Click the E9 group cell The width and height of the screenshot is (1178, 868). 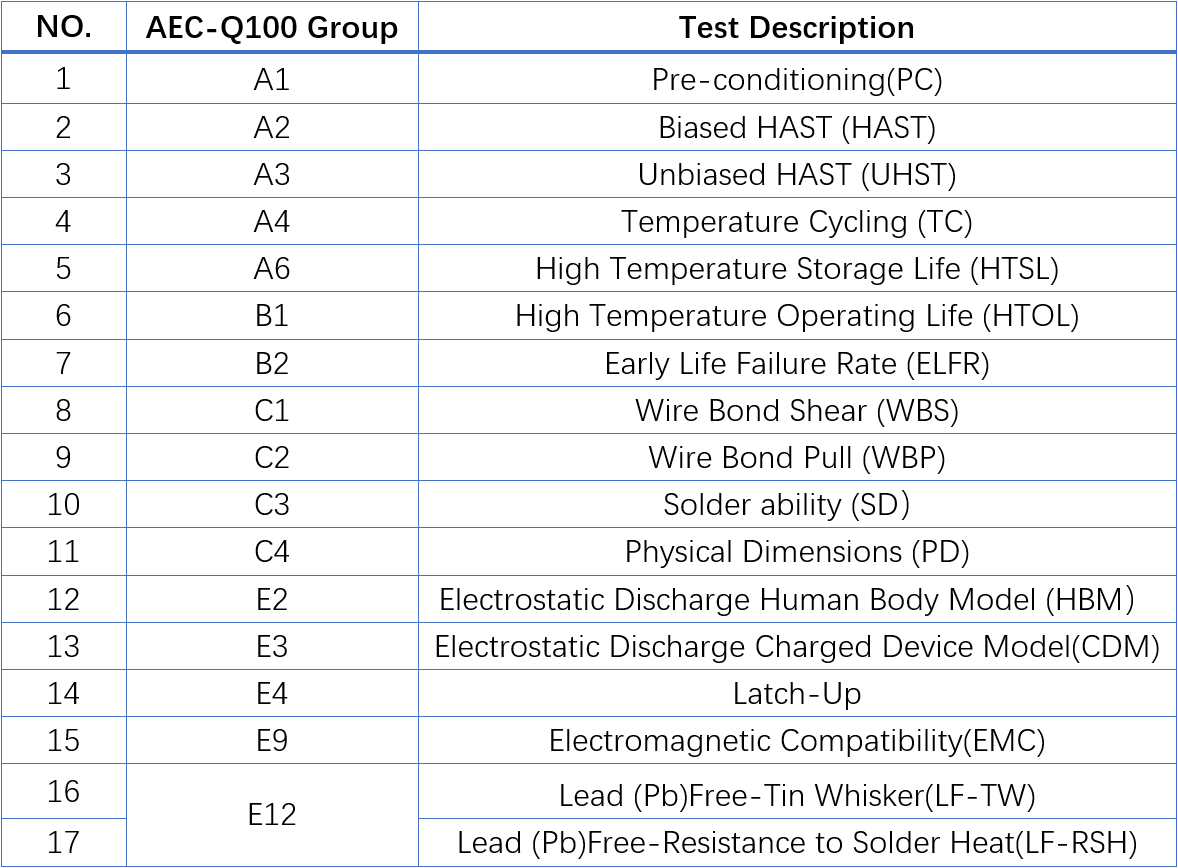point(272,741)
